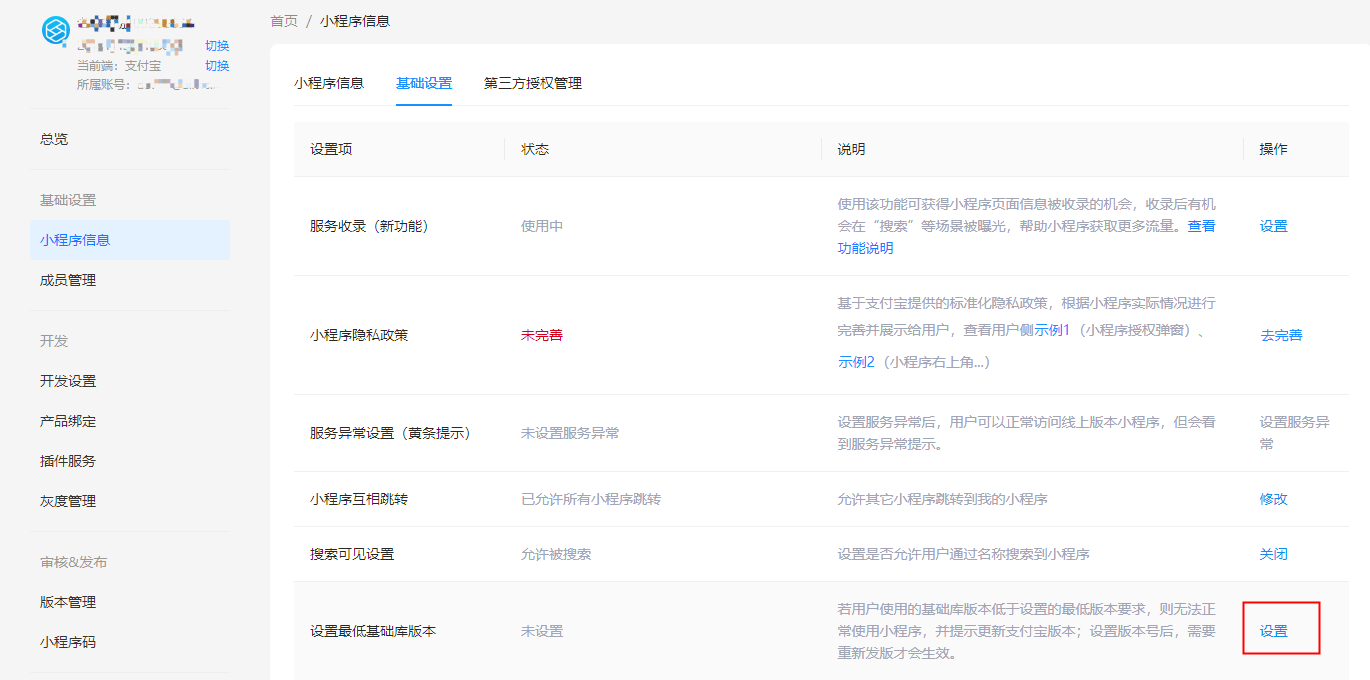Open 产品绑定 sidebar item
1370x680 pixels.
(68, 421)
